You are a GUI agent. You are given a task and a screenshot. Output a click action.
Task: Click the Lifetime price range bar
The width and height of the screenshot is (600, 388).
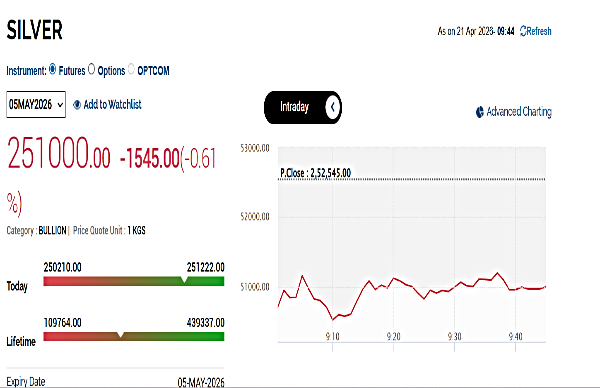(134, 336)
